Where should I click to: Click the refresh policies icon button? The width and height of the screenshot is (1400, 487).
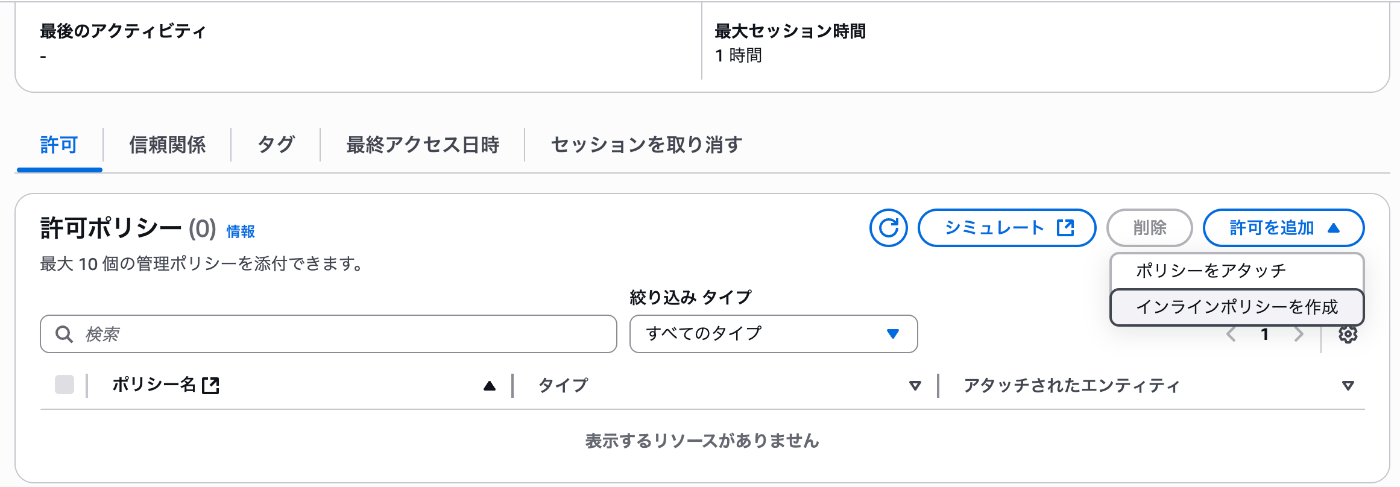point(888,228)
